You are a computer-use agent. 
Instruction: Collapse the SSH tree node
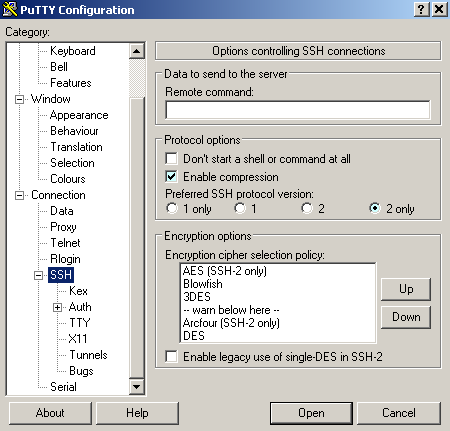point(39,275)
